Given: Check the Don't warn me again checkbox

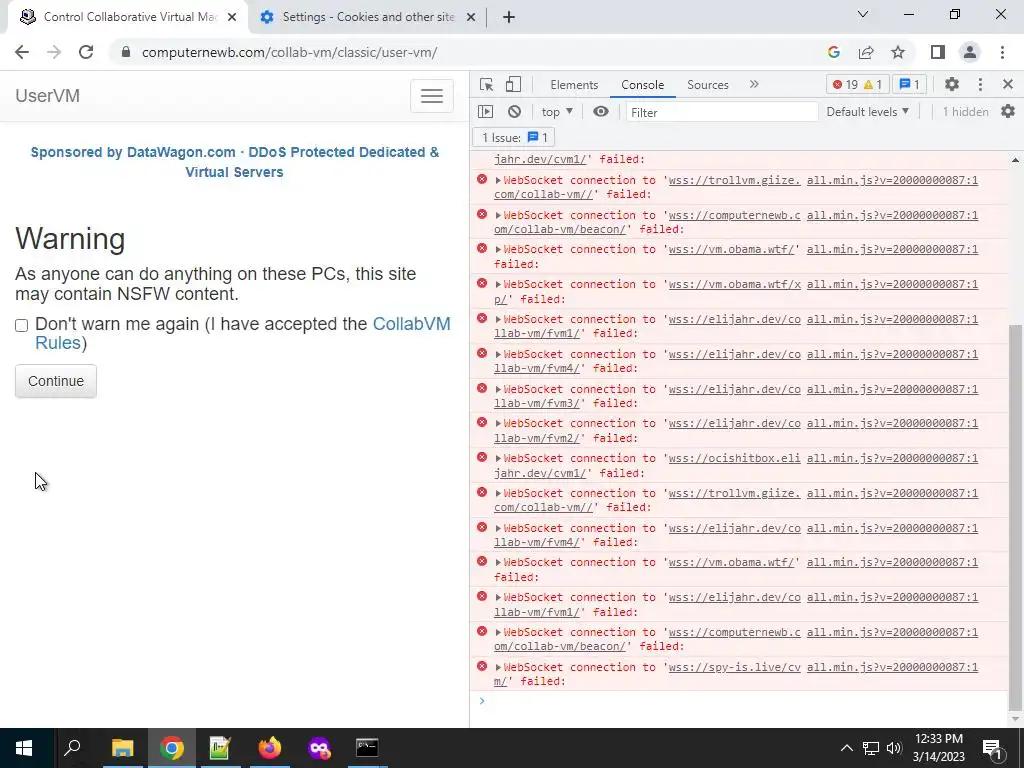Looking at the screenshot, I should point(22,325).
